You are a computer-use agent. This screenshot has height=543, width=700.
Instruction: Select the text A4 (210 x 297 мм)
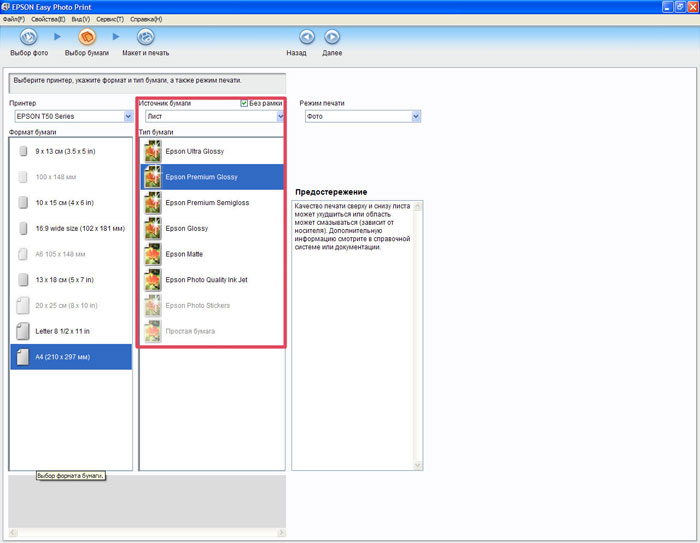click(x=62, y=357)
